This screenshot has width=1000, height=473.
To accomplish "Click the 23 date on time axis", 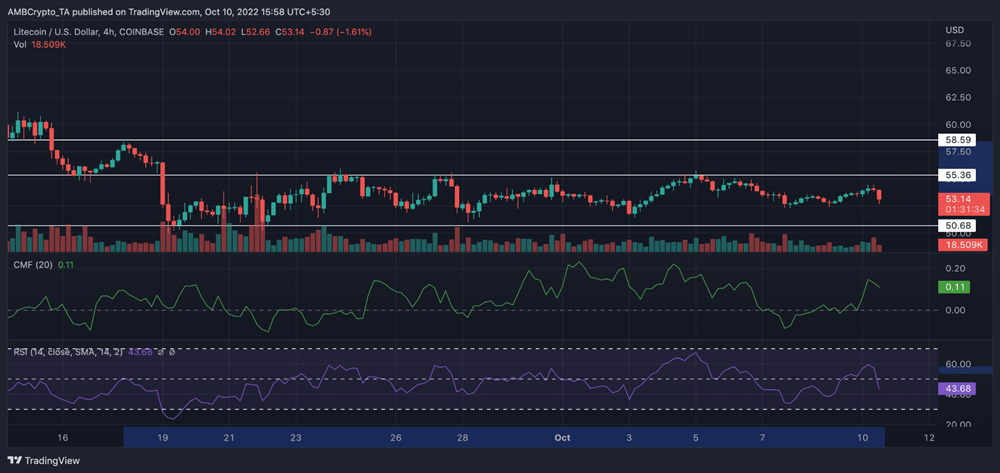I will point(295,437).
